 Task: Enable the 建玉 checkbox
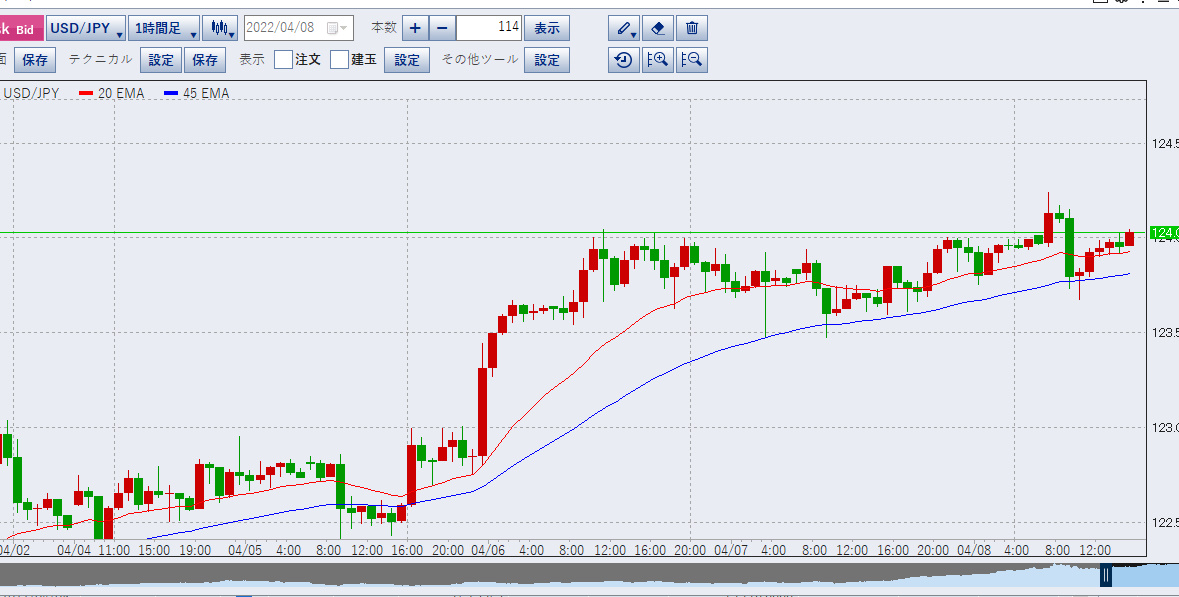[340, 60]
